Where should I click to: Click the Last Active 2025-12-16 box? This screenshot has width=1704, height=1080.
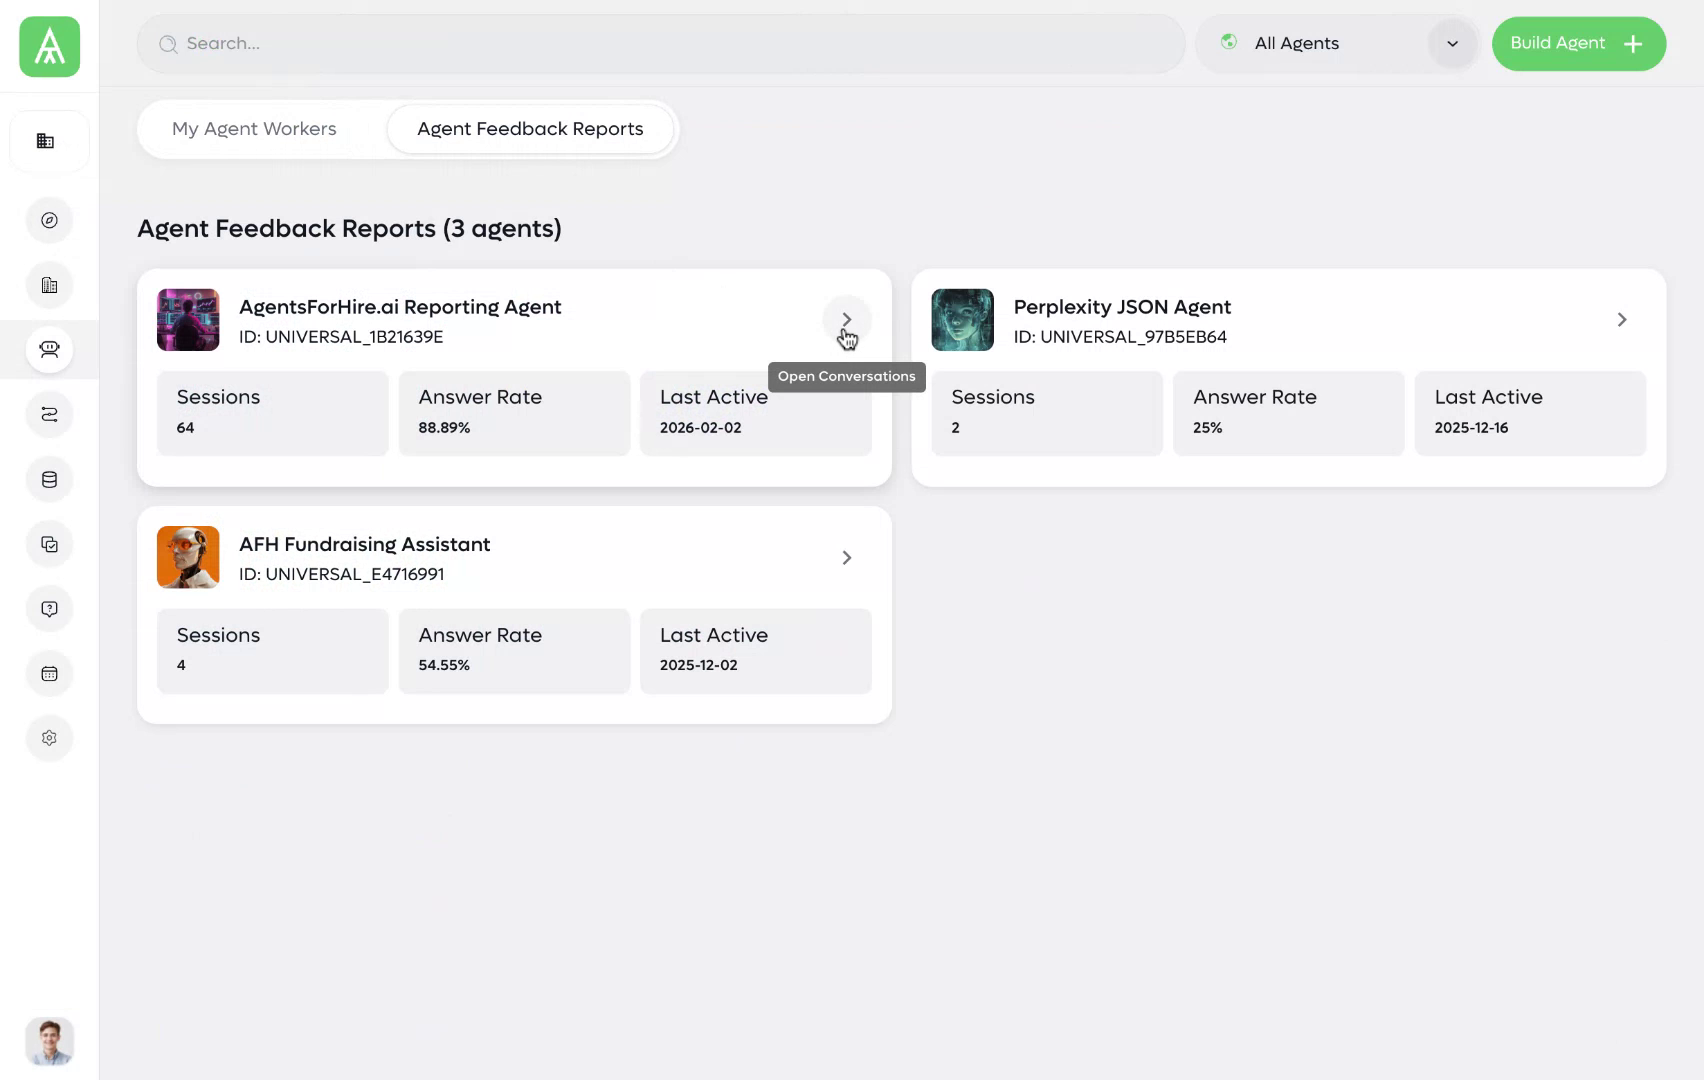click(x=1530, y=413)
